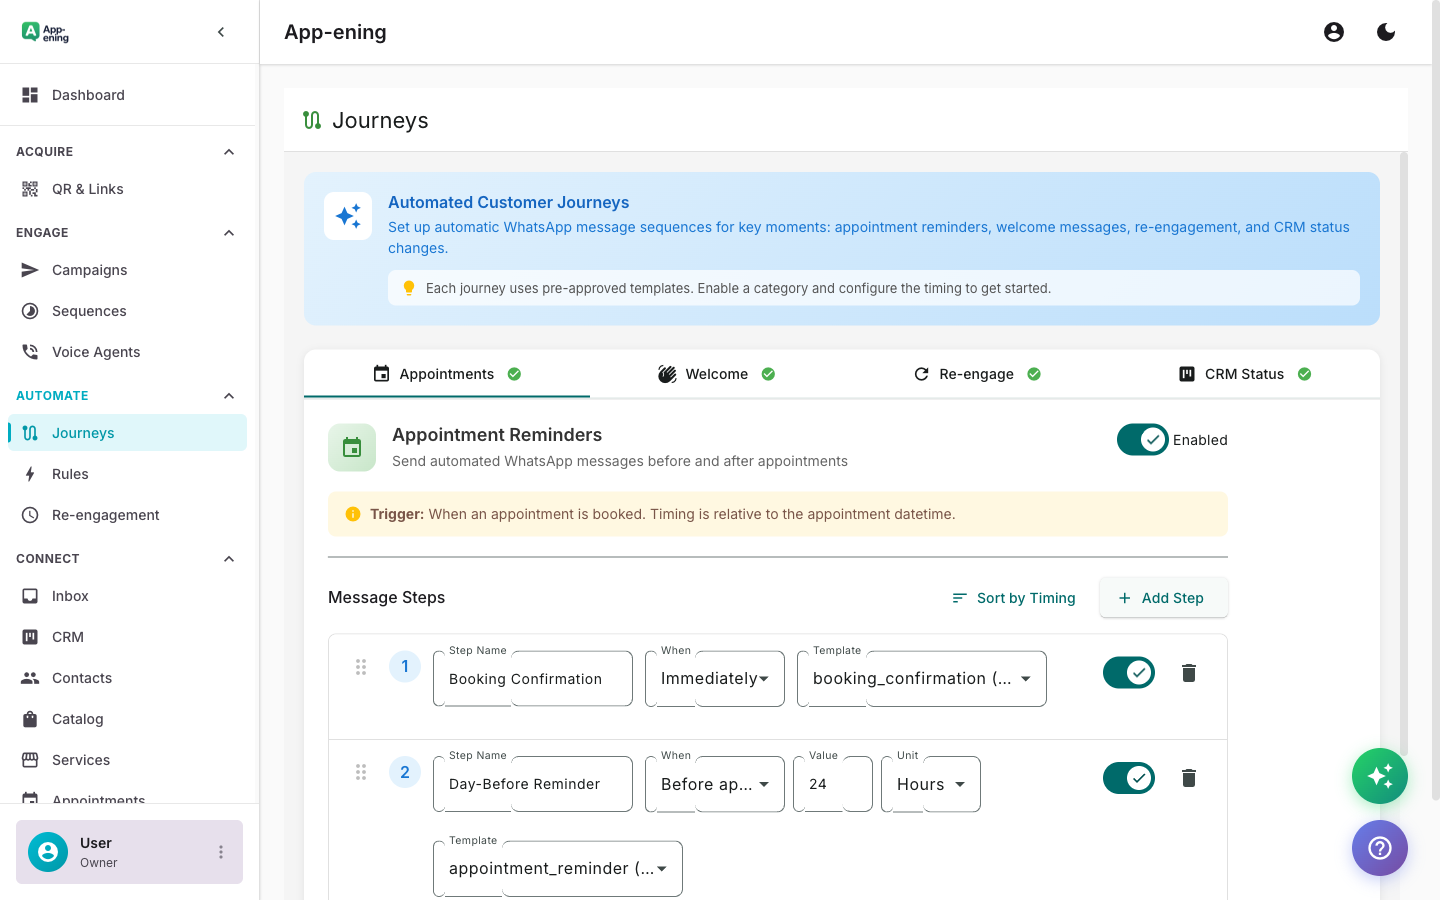This screenshot has width=1440, height=900.
Task: Disable the Day-Before Reminder step
Action: coord(1129,777)
